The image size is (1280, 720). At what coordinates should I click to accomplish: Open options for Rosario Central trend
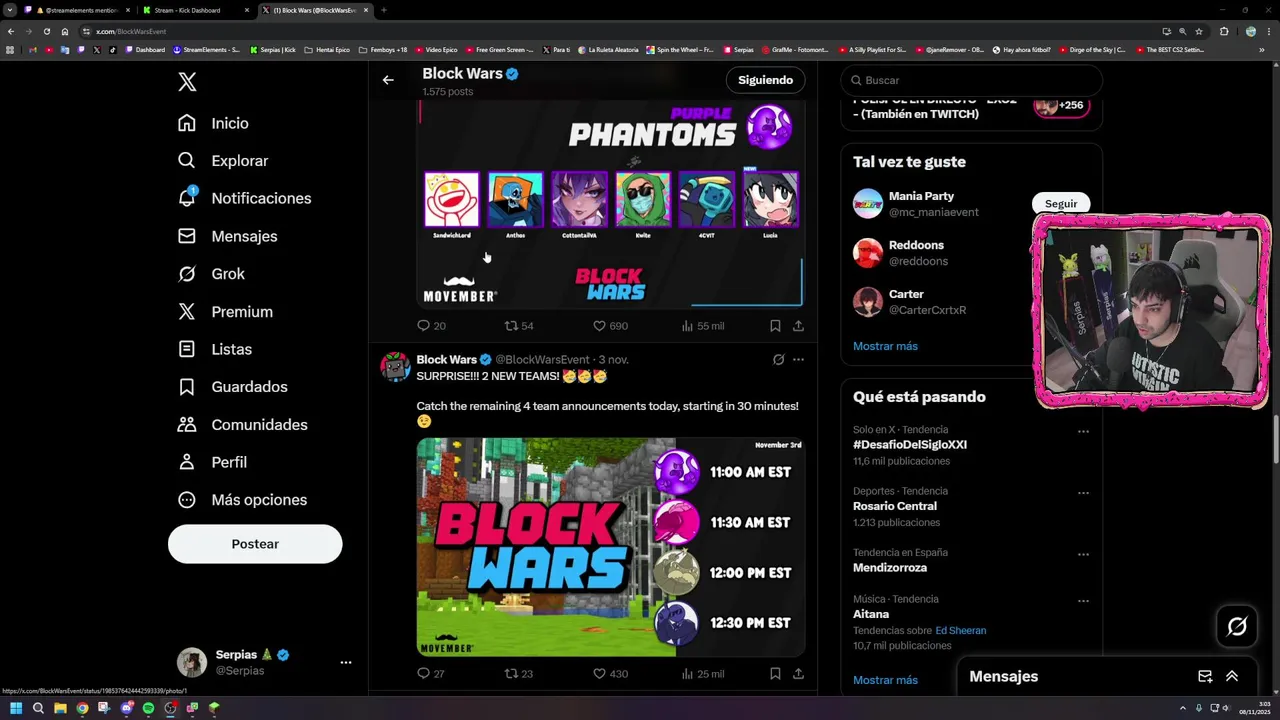coord(1083,493)
